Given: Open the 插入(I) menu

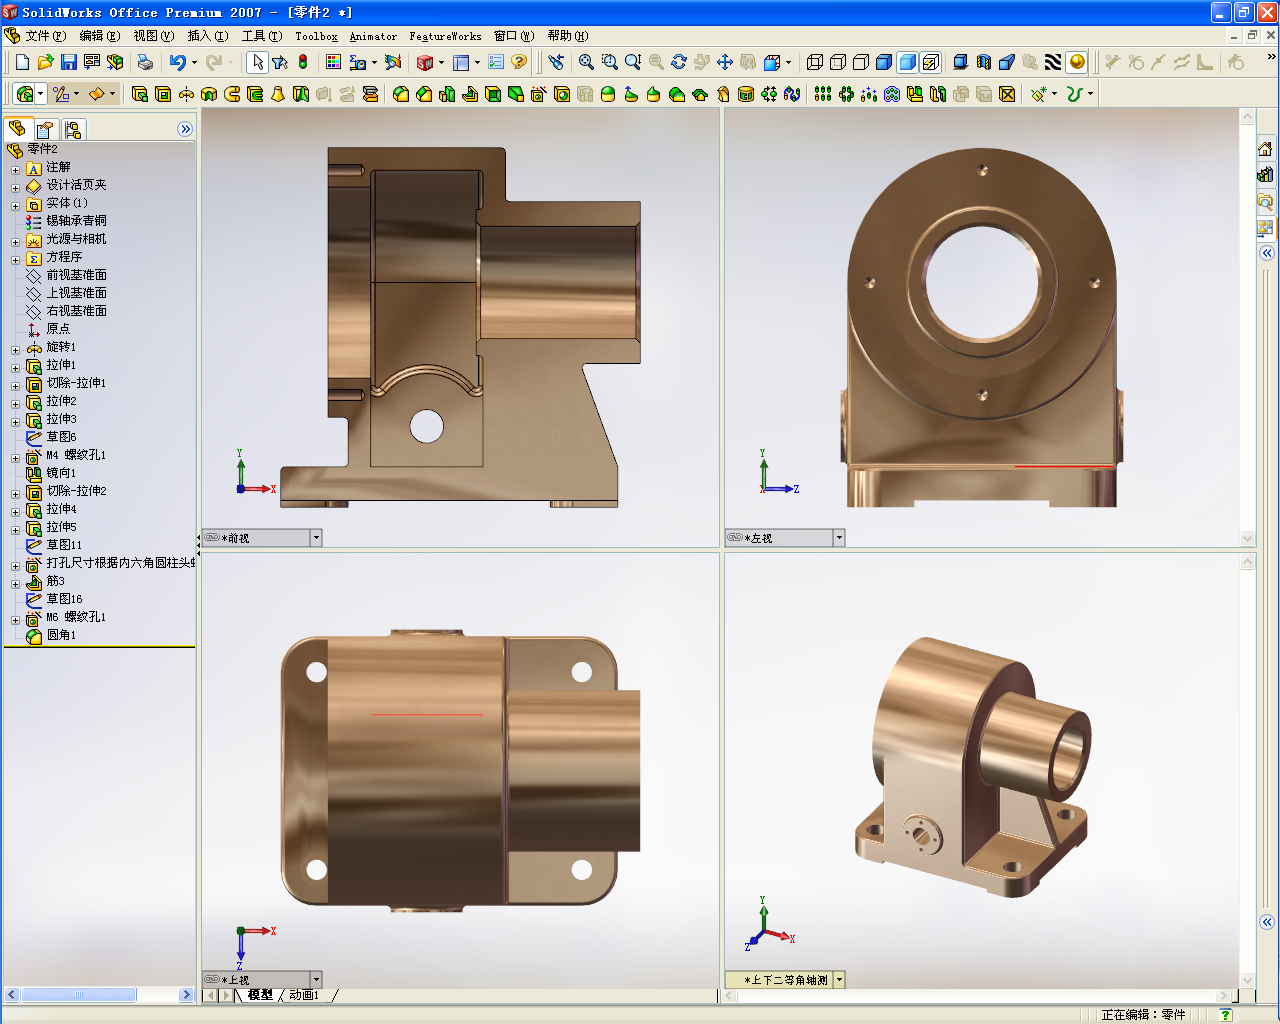Looking at the screenshot, I should pyautogui.click(x=208, y=36).
